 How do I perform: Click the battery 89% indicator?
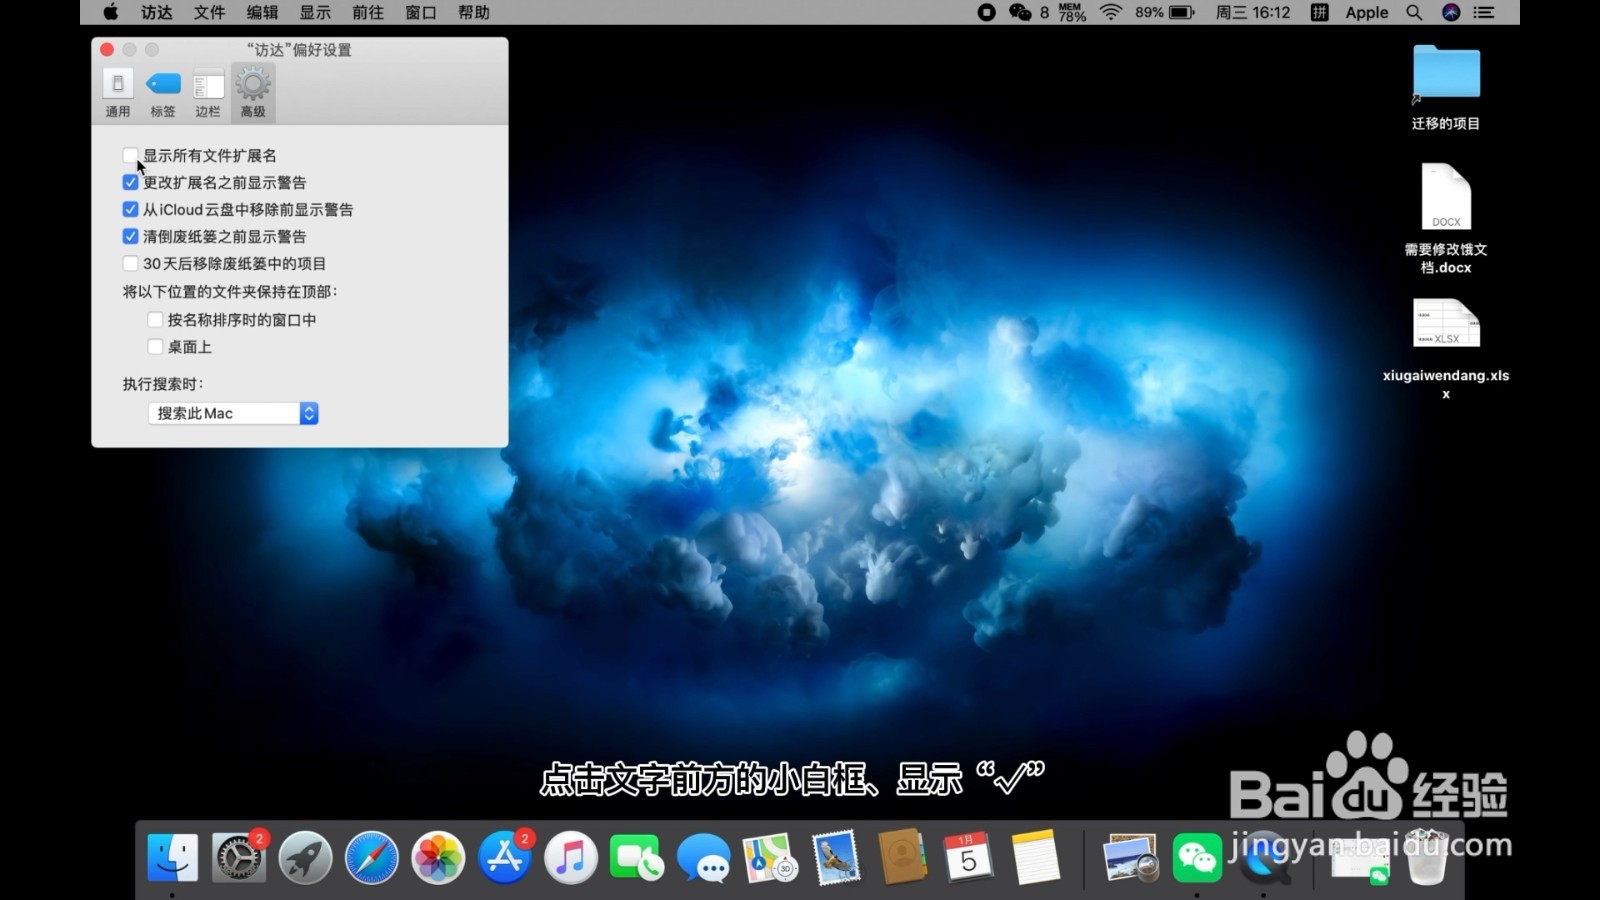(x=1165, y=12)
